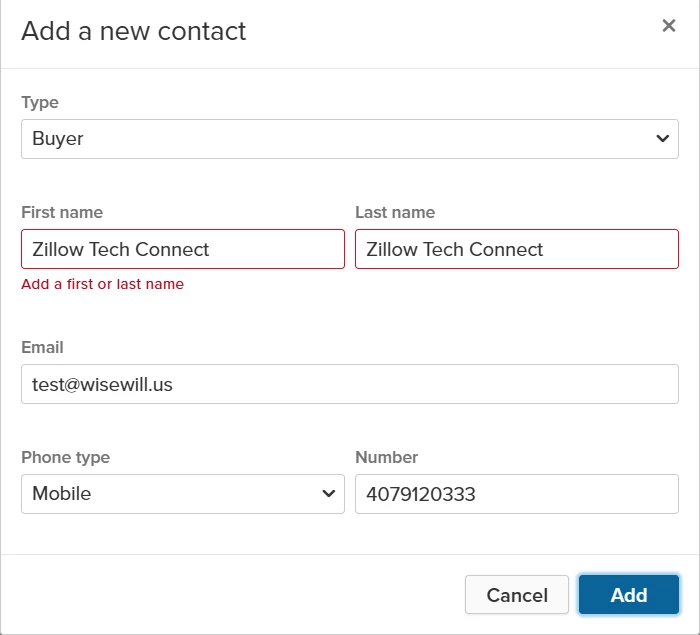Select the test@wisewill.us email text
Viewport: 700px width, 635px height.
(102, 384)
